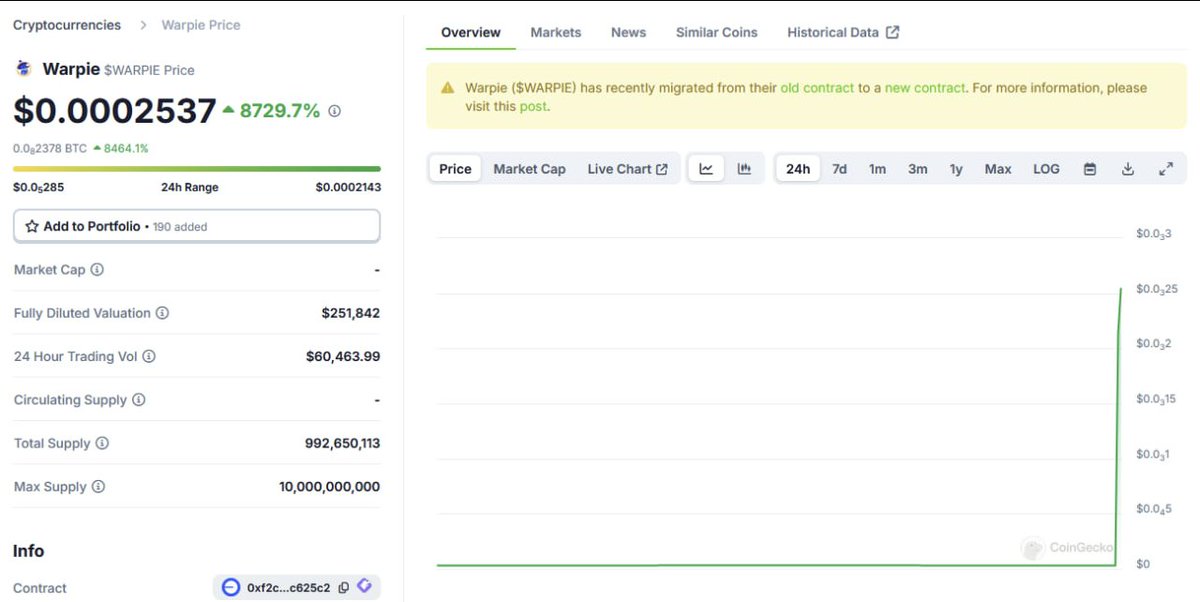Image resolution: width=1200 pixels, height=602 pixels.
Task: Switch to the candlestick chart icon
Action: 745,168
